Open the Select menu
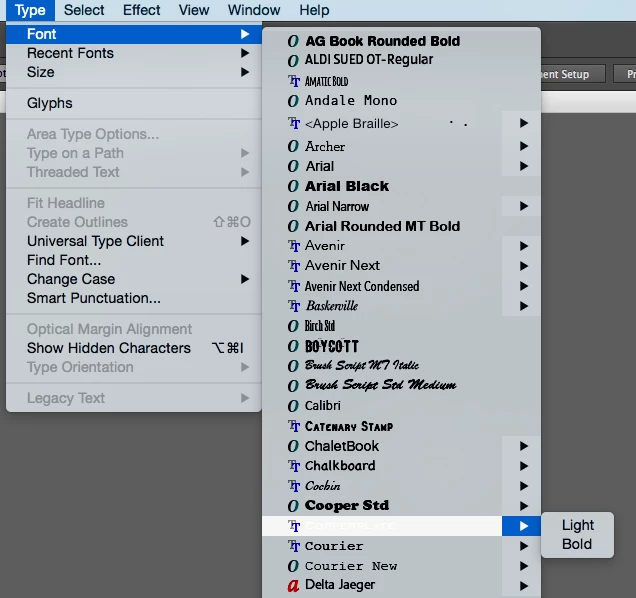 pyautogui.click(x=84, y=10)
